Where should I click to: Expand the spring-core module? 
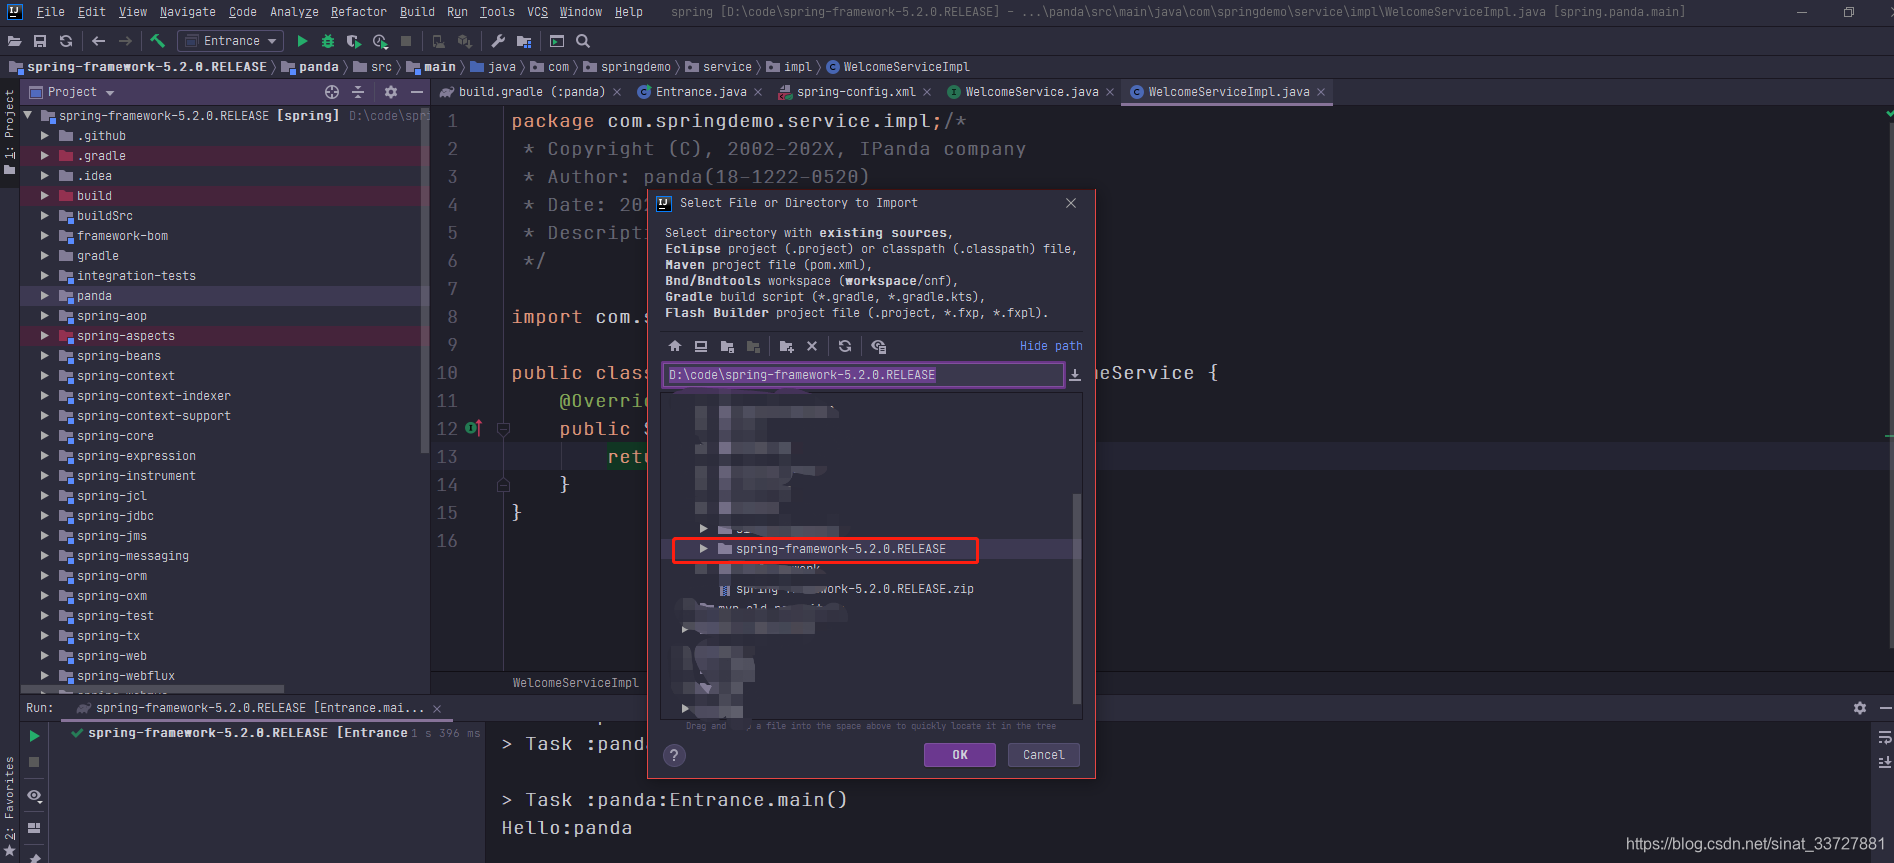click(x=44, y=436)
